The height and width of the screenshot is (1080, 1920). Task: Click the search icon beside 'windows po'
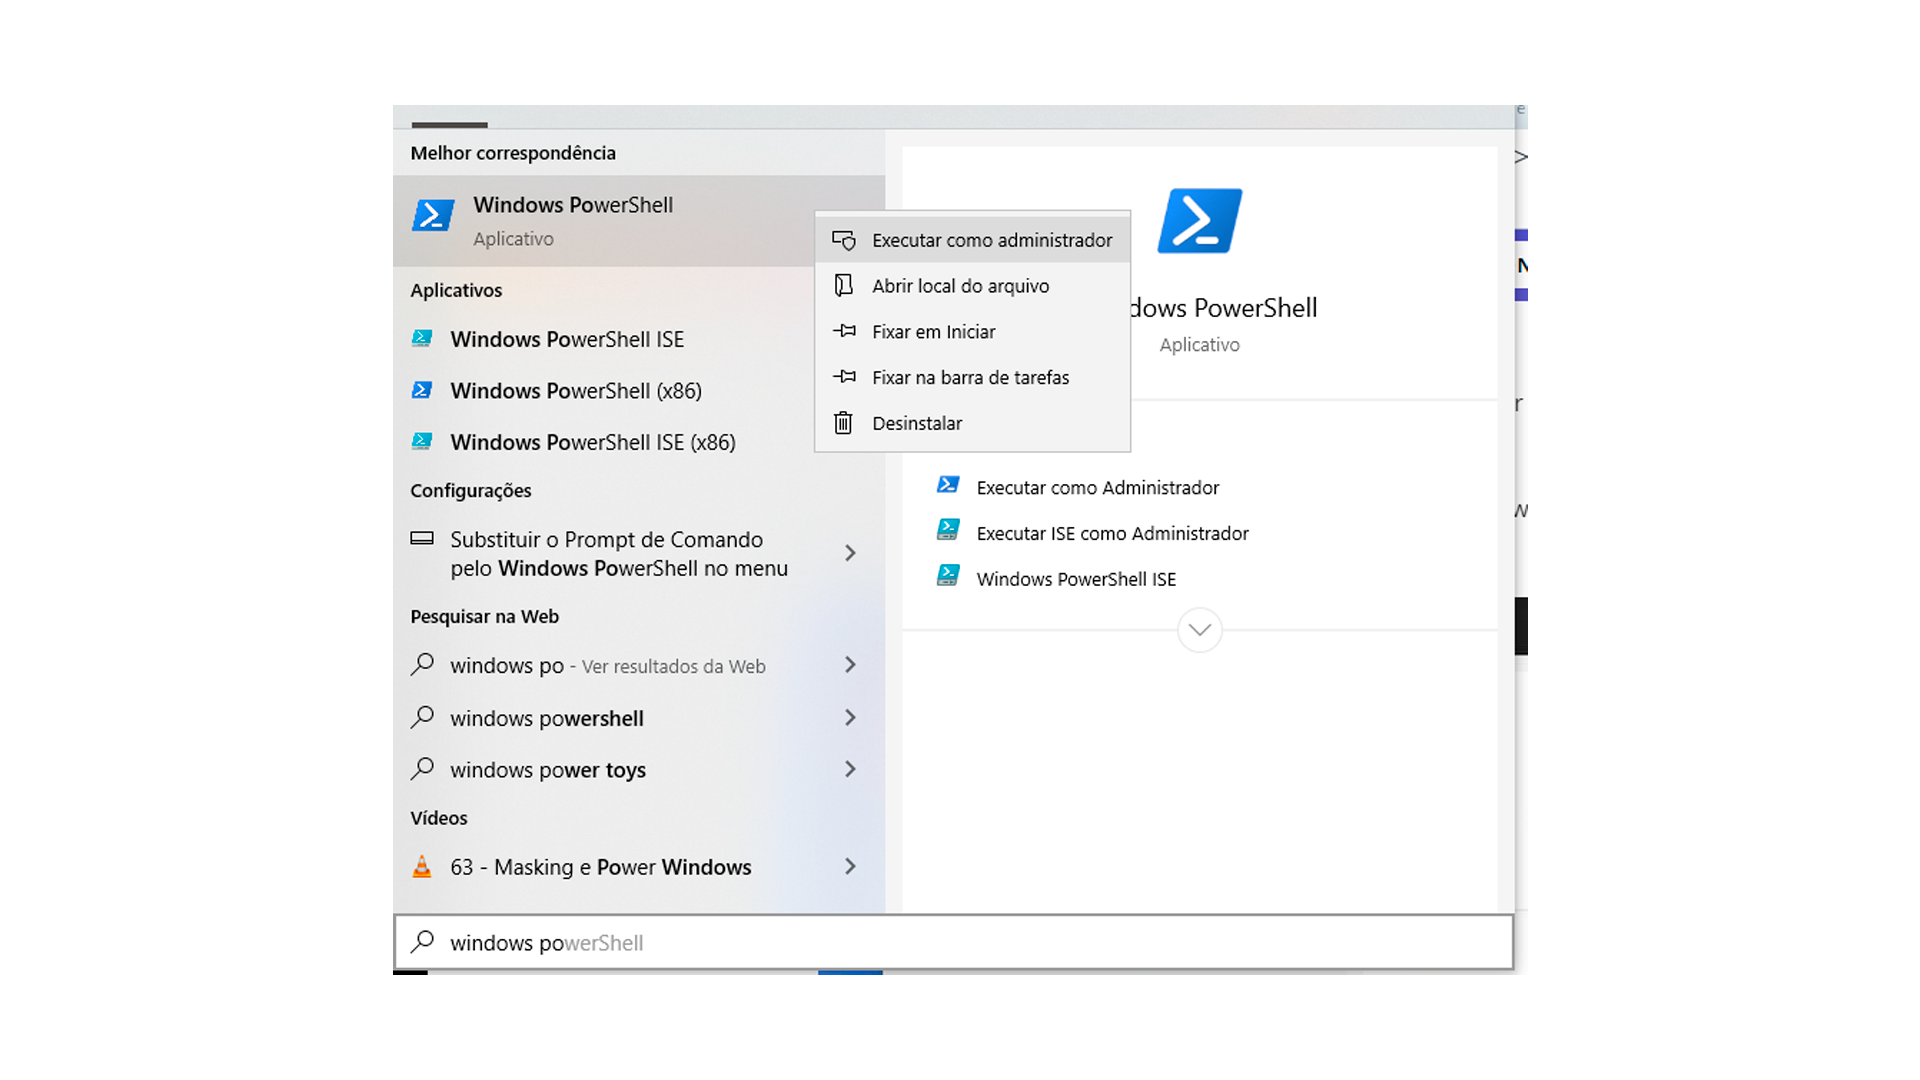pos(422,664)
